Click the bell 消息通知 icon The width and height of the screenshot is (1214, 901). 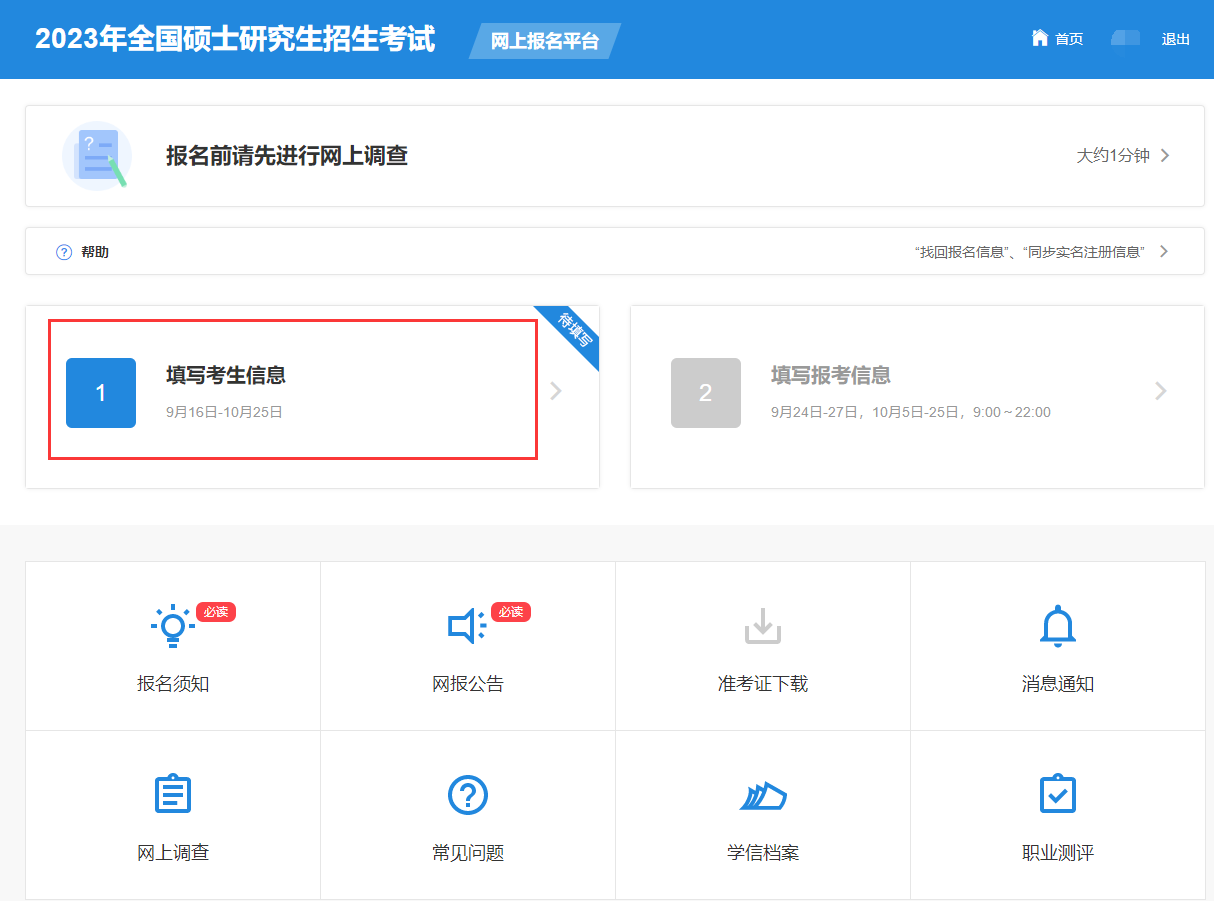(1058, 626)
